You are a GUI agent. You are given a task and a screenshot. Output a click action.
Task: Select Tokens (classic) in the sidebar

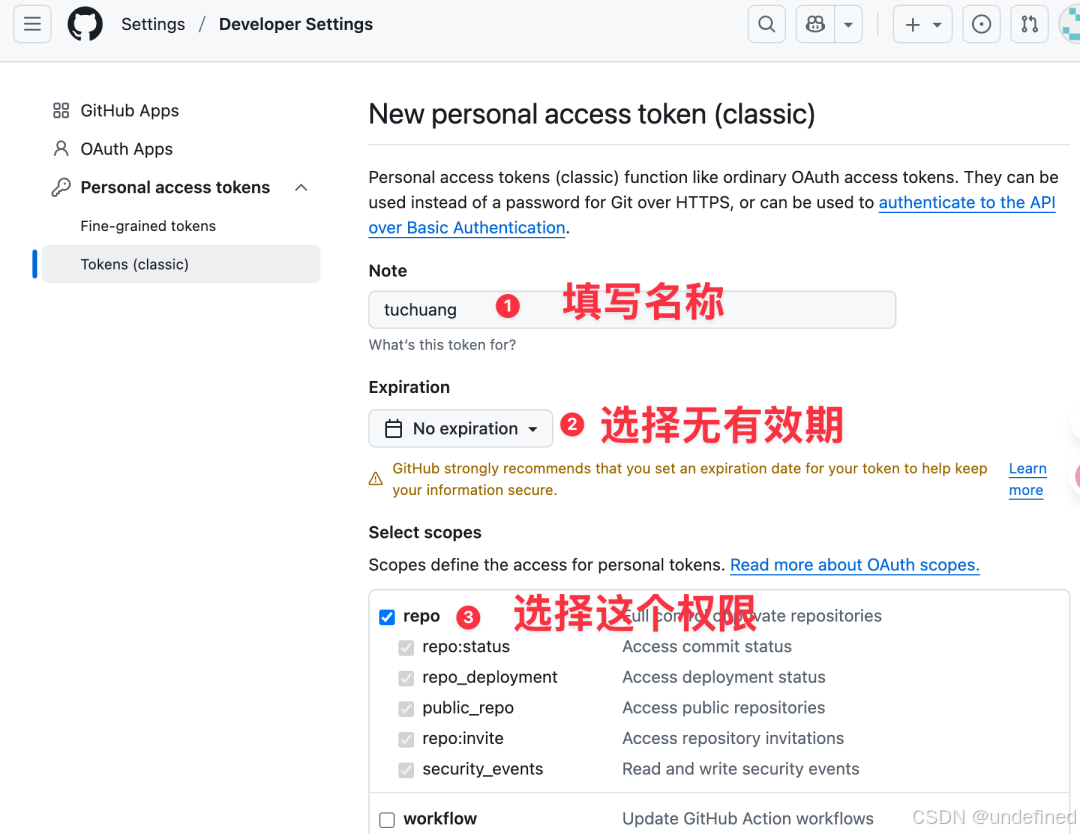tap(136, 264)
